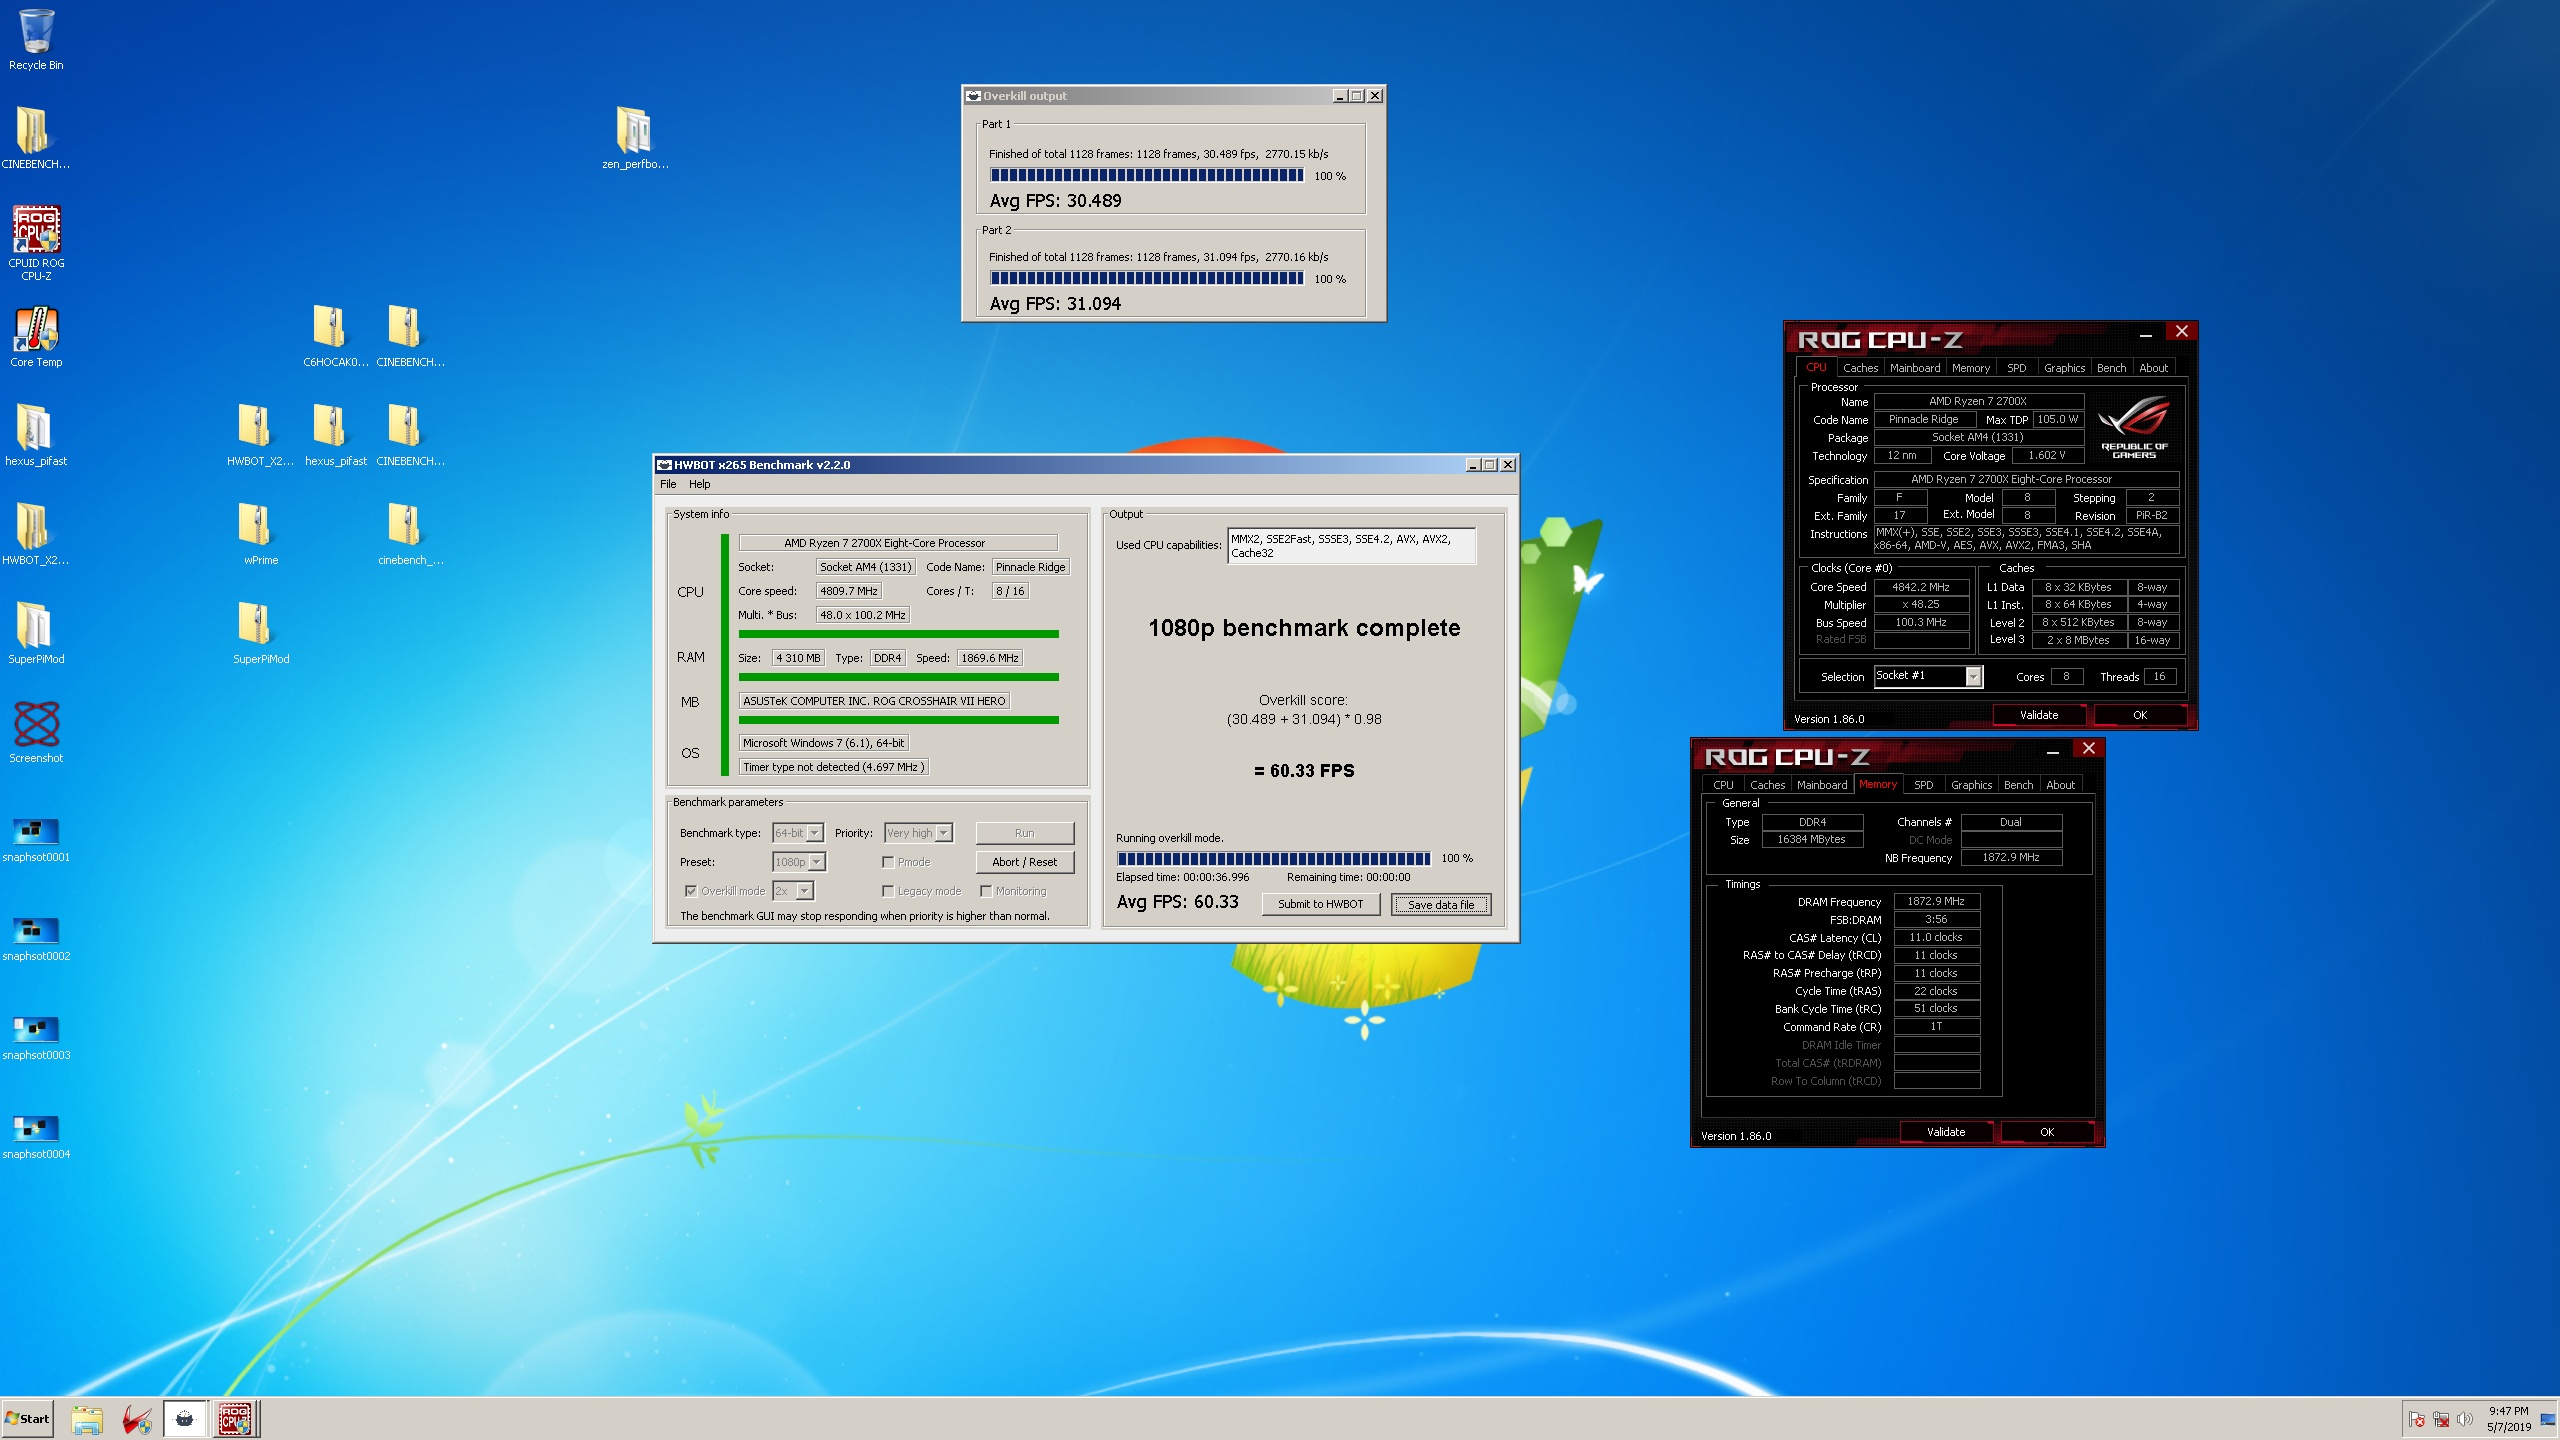This screenshot has height=1440, width=2560.
Task: Launch the Core Temp desktop shortcut
Action: [36, 337]
